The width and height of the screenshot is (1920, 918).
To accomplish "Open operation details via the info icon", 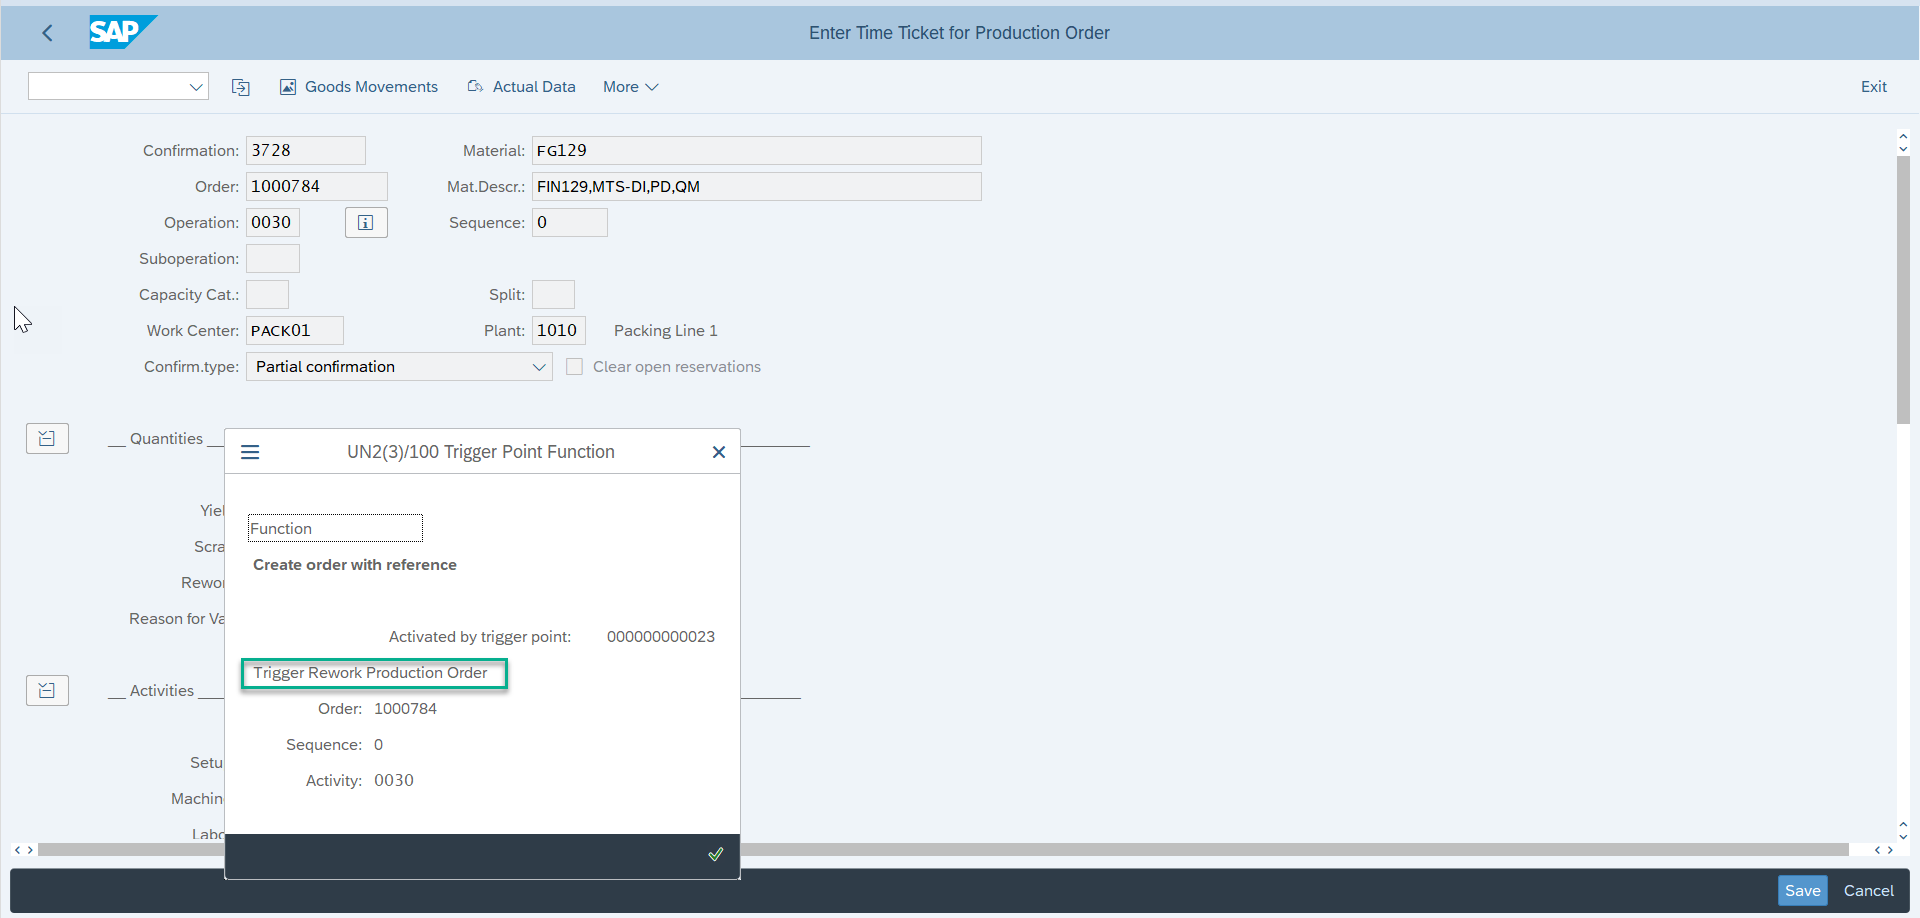I will [365, 222].
